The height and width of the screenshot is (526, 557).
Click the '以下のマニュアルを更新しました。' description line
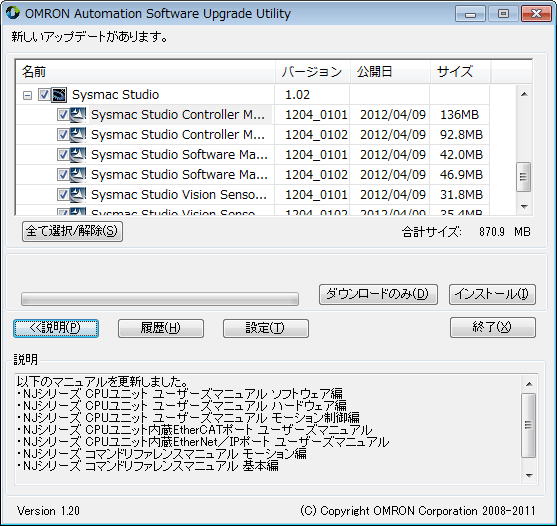click(103, 382)
